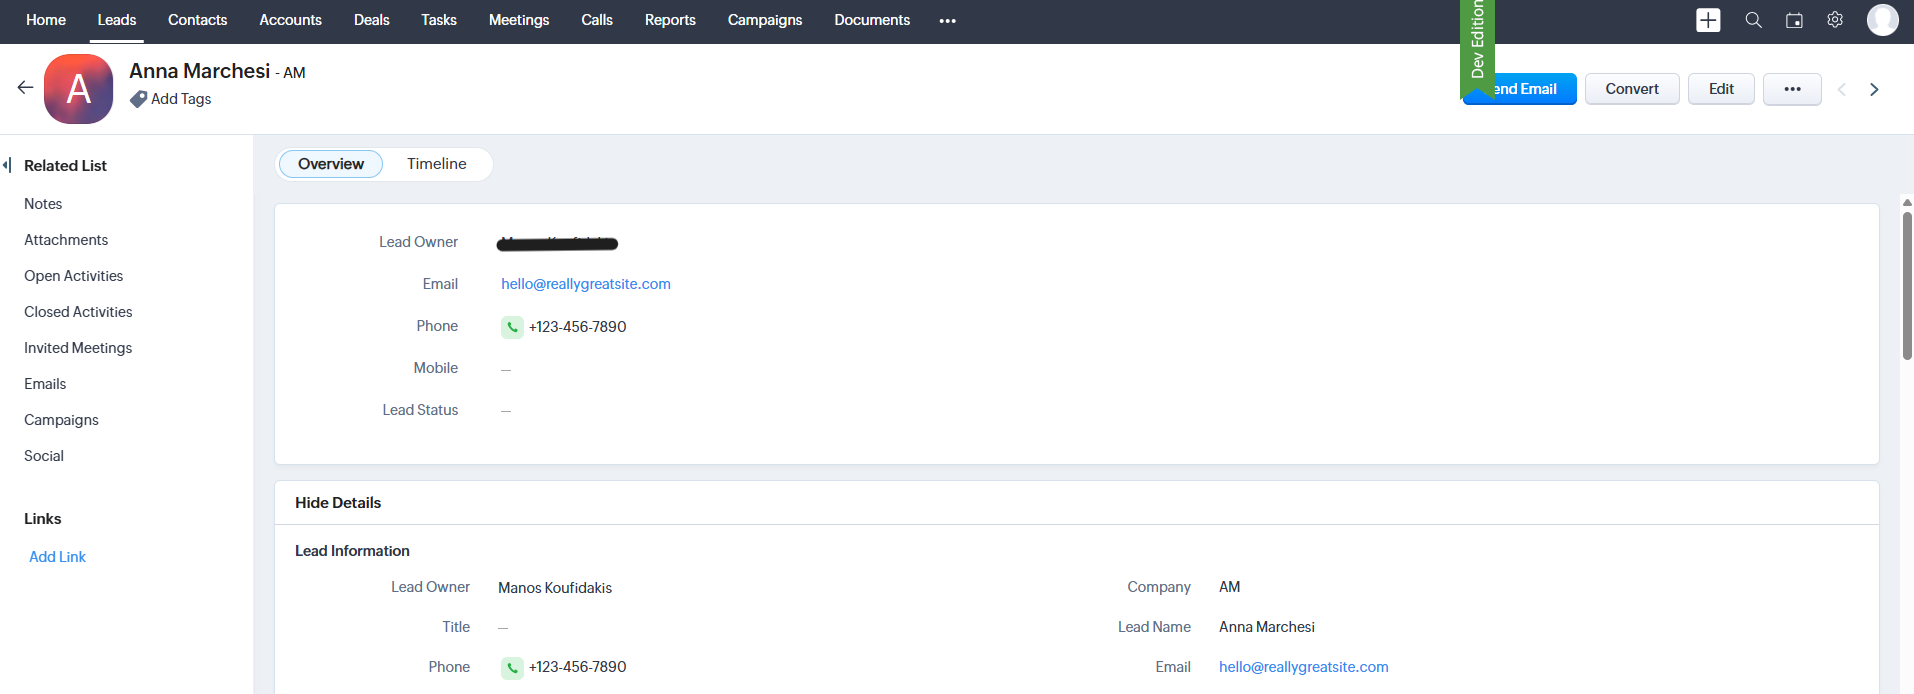1914x694 pixels.
Task: Open the Leads module
Action: [117, 20]
